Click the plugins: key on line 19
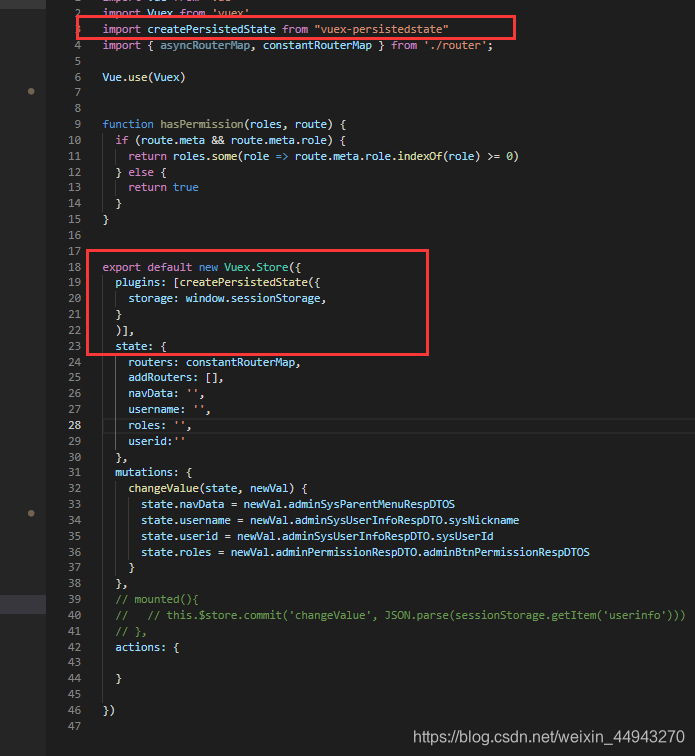 [140, 282]
